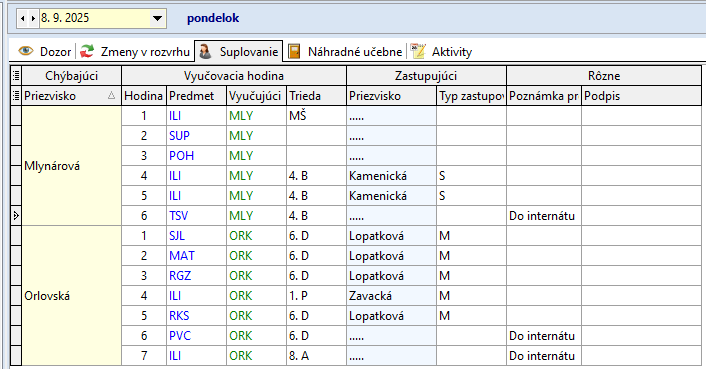706x369 pixels.
Task: Select the substitute cell with Zavacká
Action: point(391,296)
